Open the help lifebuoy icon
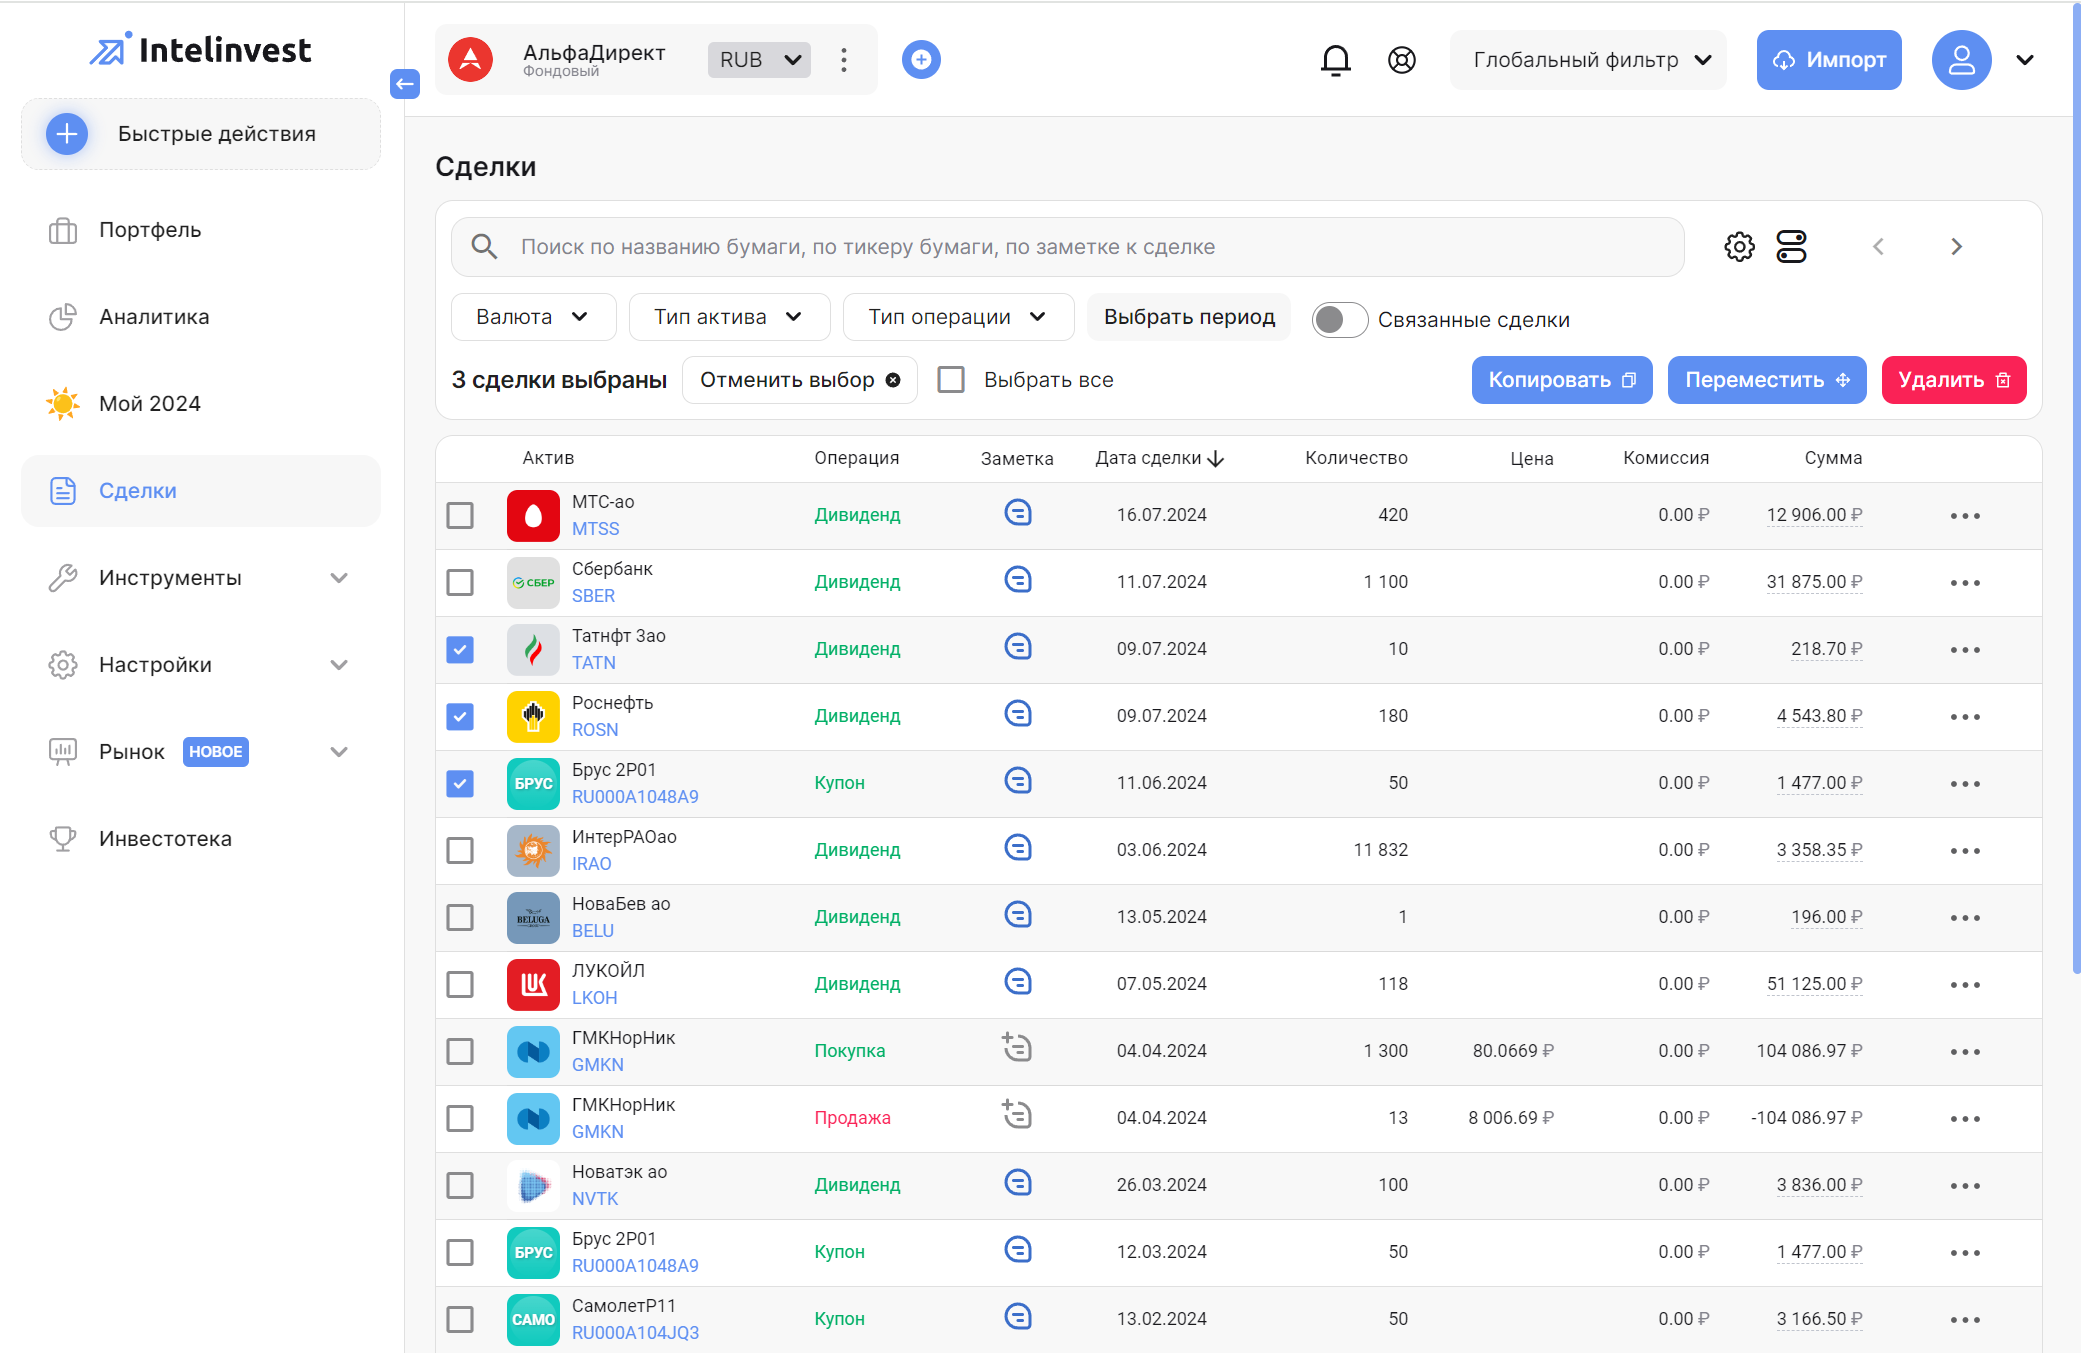2081x1353 pixels. pyautogui.click(x=1402, y=60)
